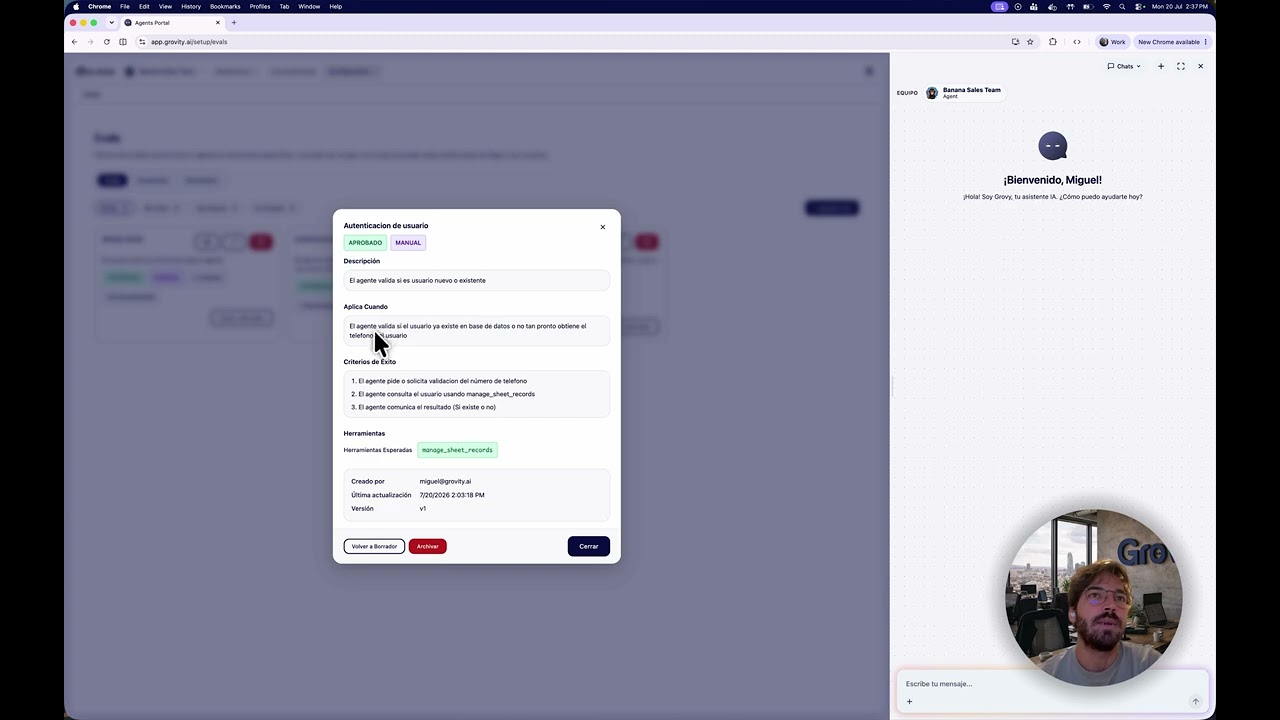Open Control Center icon in menu bar
1280x720 pixels.
point(1138,6)
